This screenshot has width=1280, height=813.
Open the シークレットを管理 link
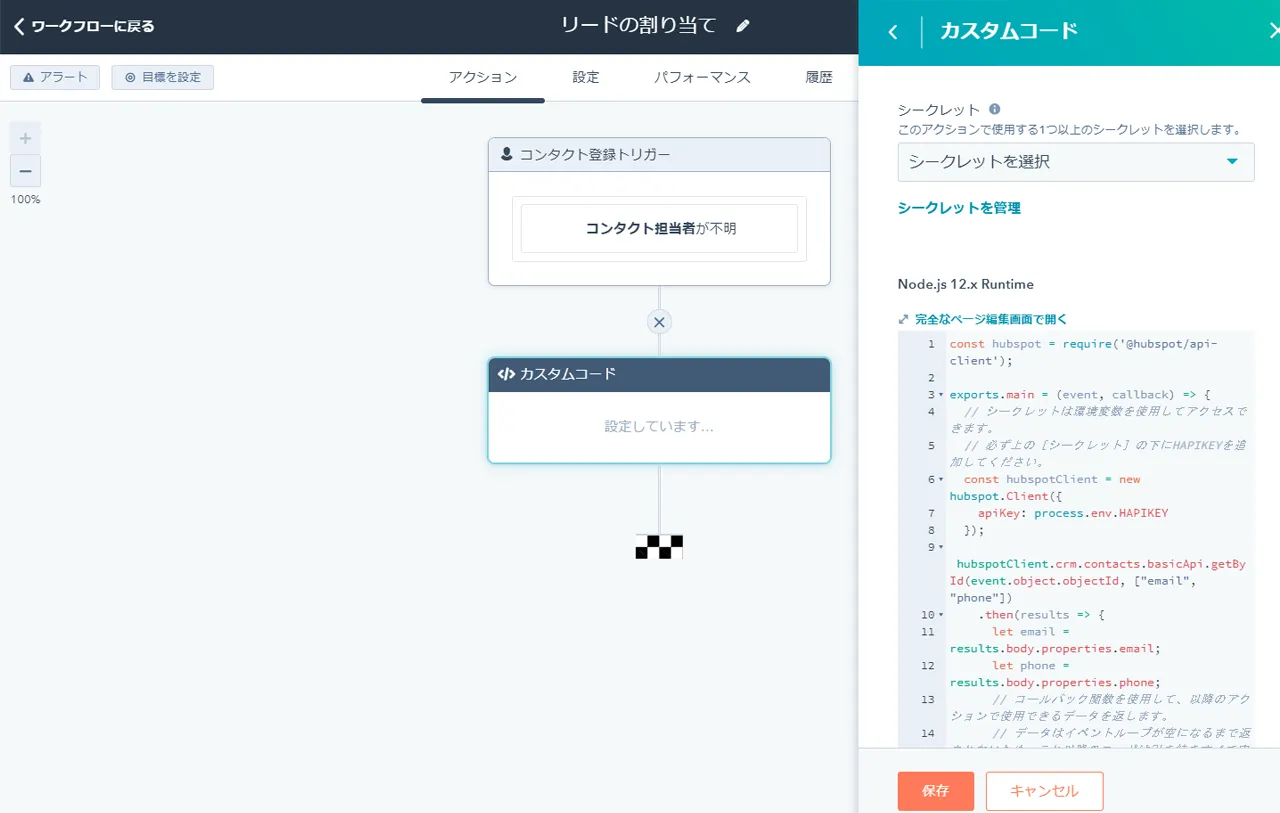958,208
